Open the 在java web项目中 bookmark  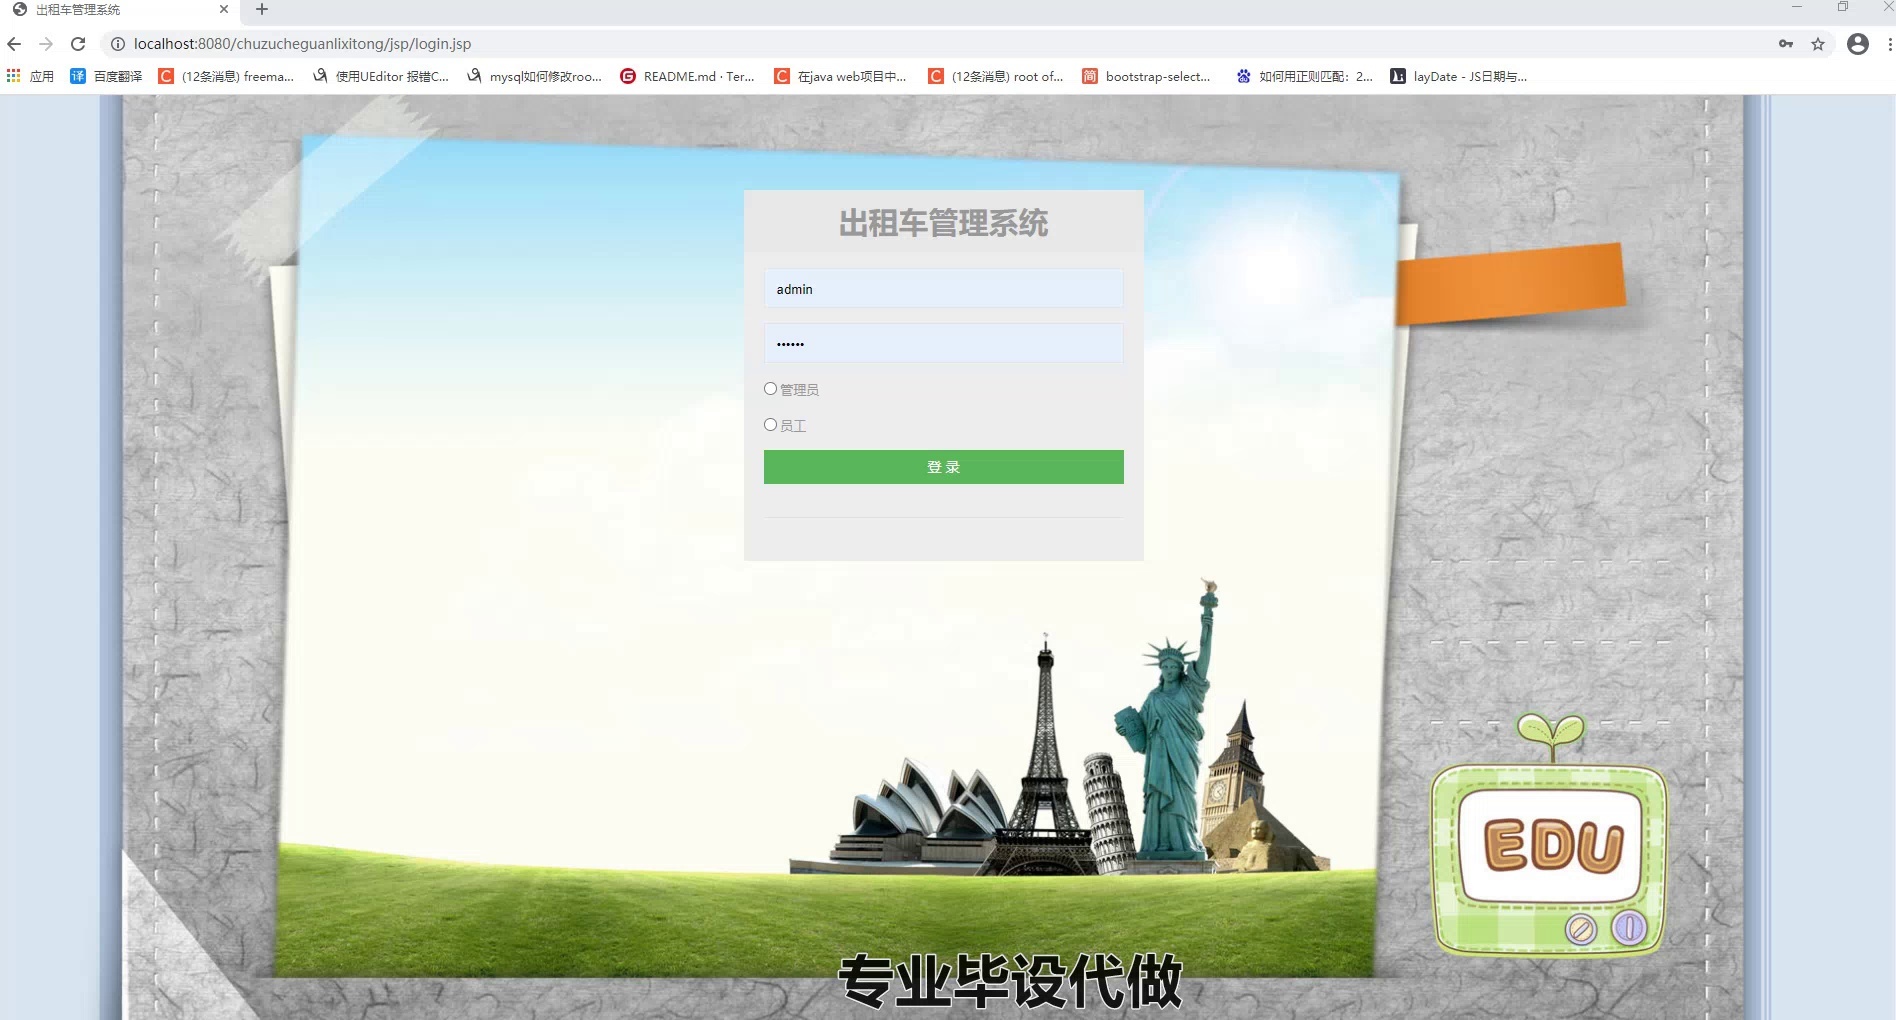(x=841, y=76)
